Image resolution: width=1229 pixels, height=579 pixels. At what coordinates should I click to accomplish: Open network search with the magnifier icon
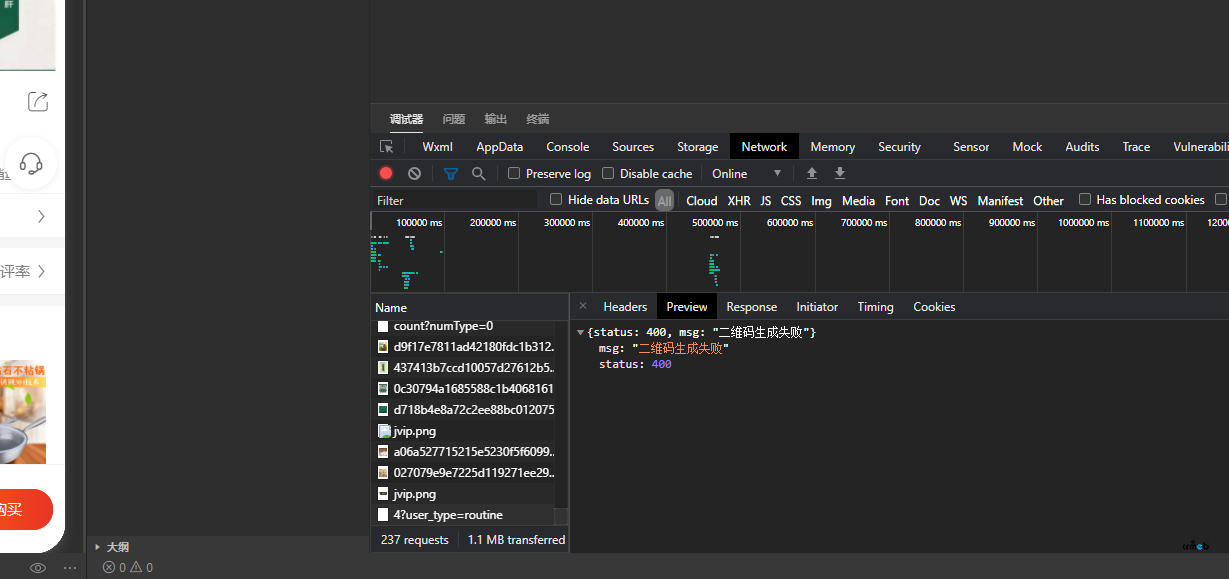point(479,173)
